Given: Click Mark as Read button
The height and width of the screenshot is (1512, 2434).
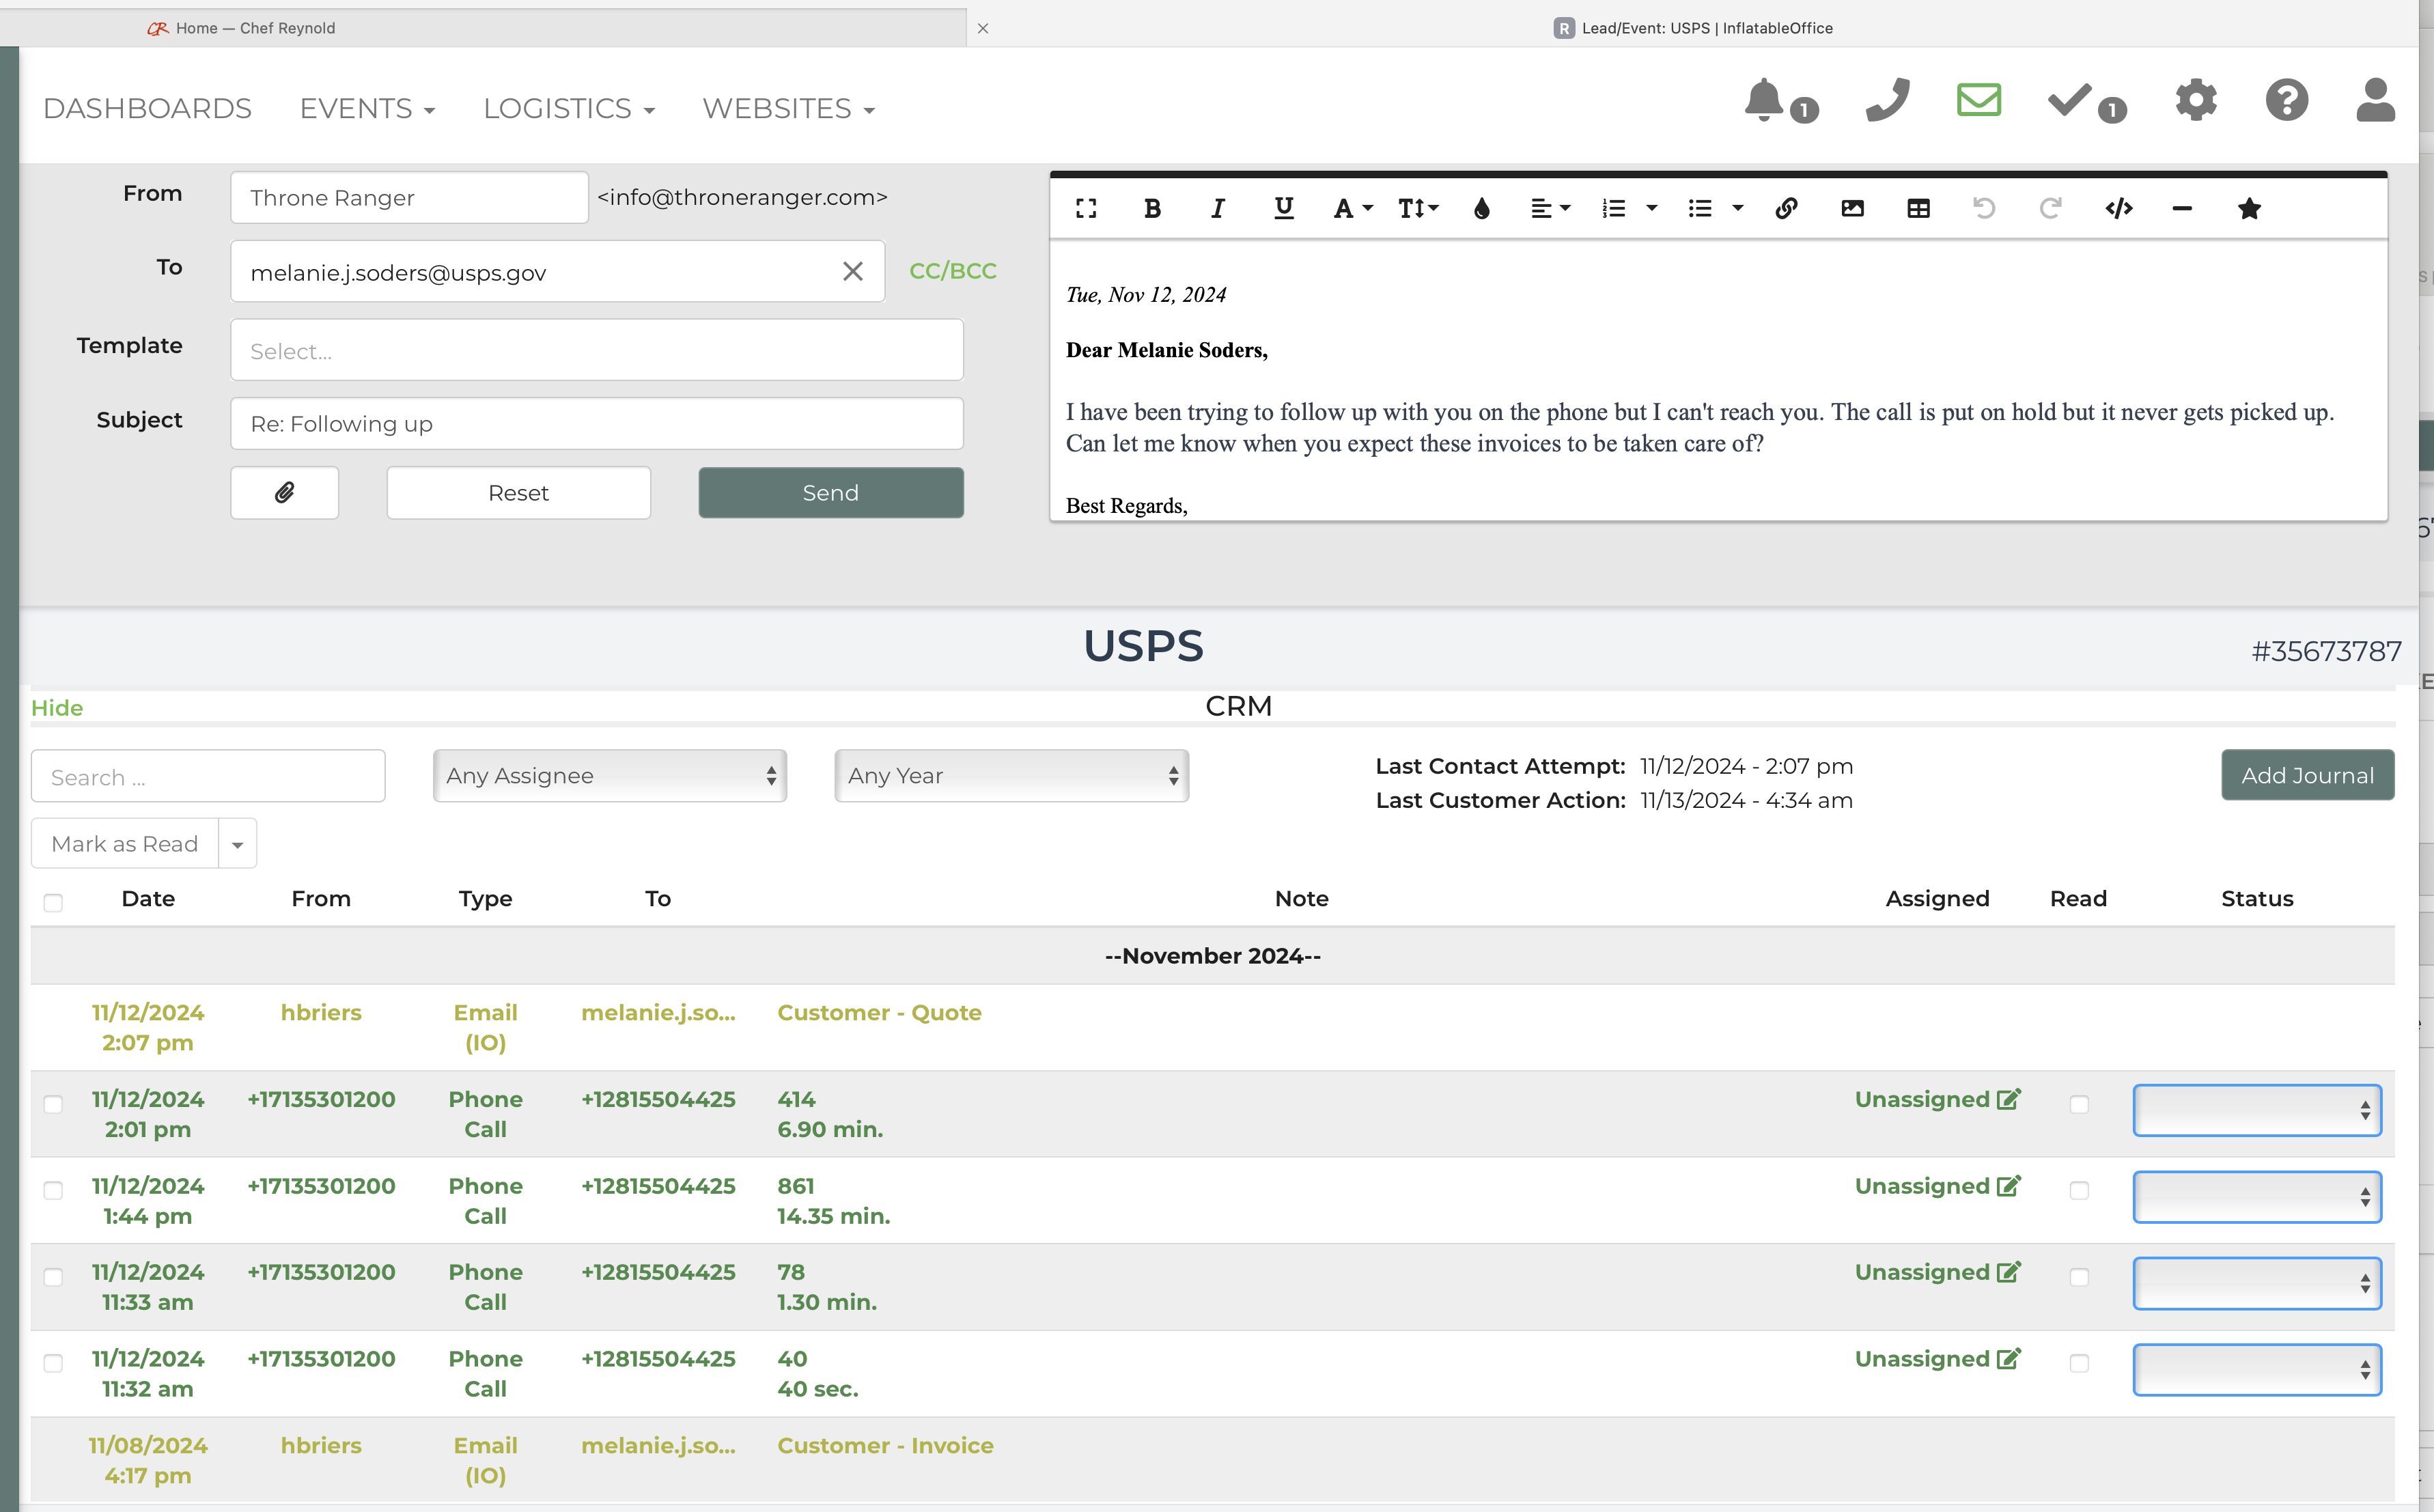Looking at the screenshot, I should tap(124, 844).
